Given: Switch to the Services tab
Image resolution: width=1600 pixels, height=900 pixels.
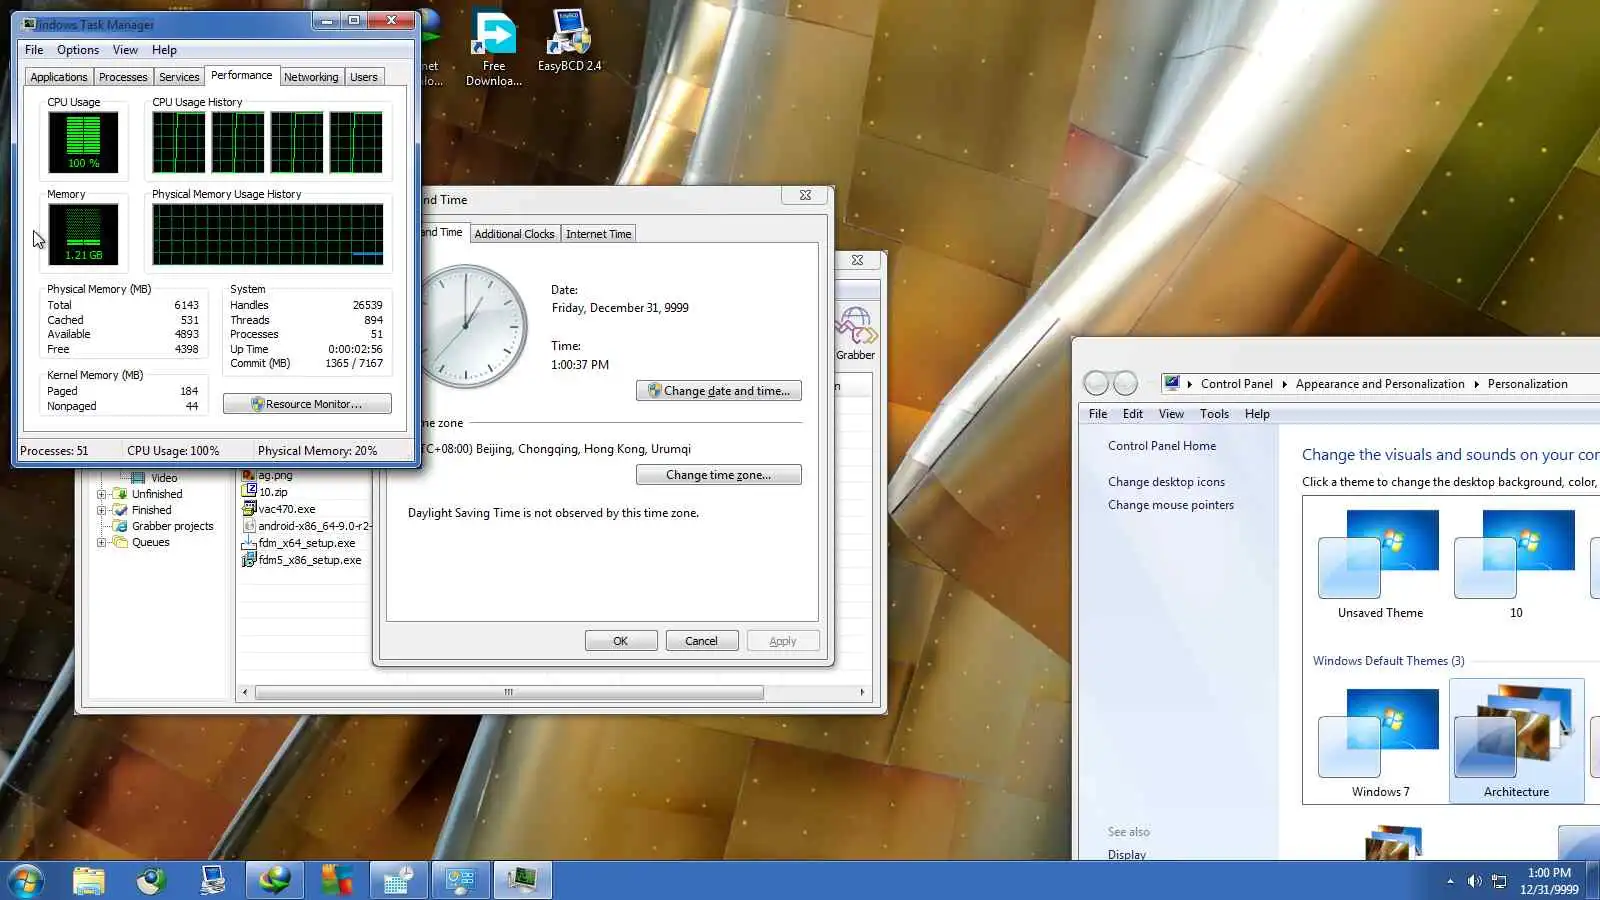Looking at the screenshot, I should pos(179,77).
